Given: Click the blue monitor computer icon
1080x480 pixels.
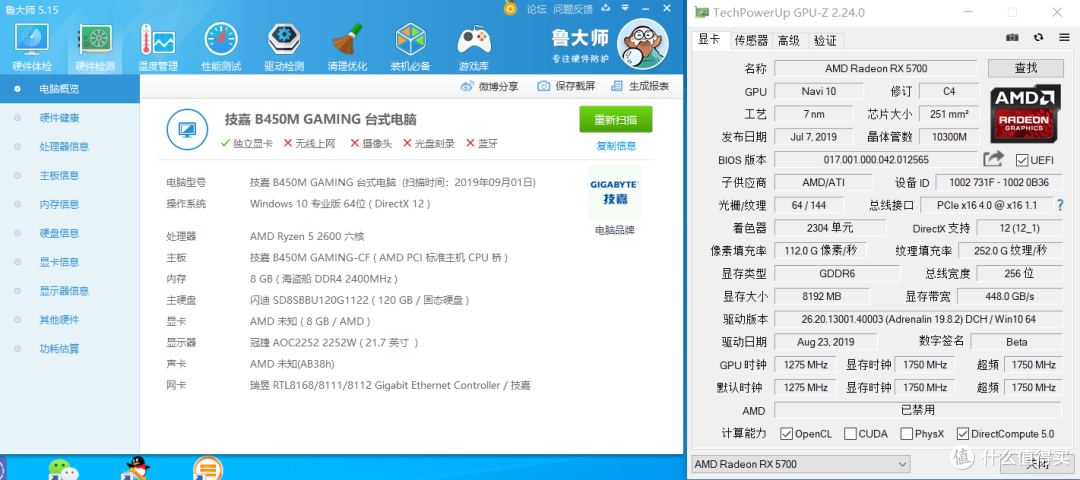Looking at the screenshot, I should (x=187, y=128).
